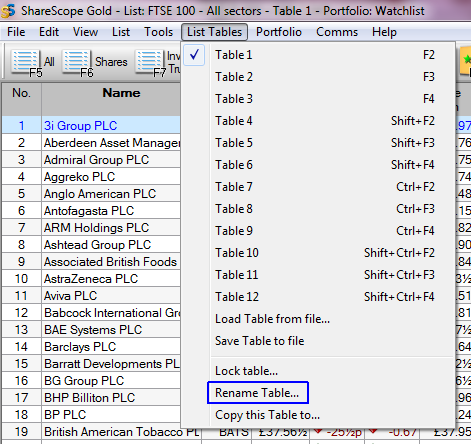Select the BHP Billiton PLC row
The width and height of the screenshot is (471, 444).
[x=91, y=398]
